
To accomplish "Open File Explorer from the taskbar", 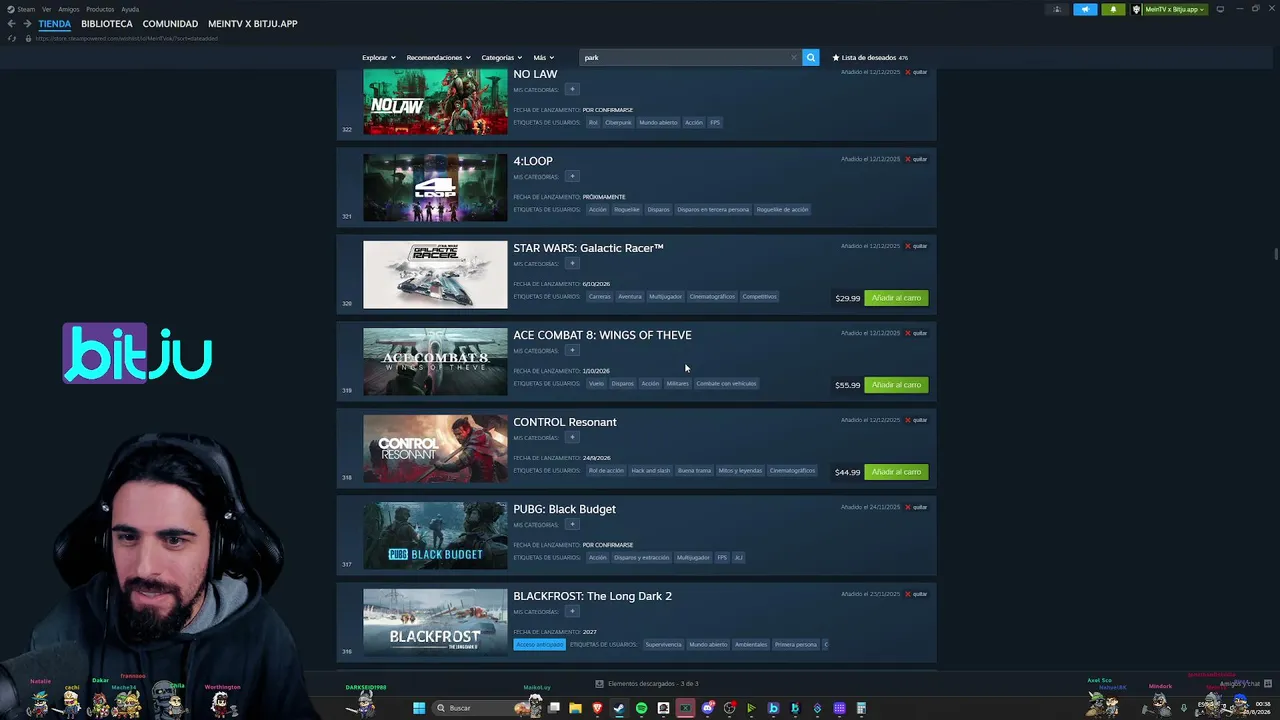I will (x=575, y=708).
